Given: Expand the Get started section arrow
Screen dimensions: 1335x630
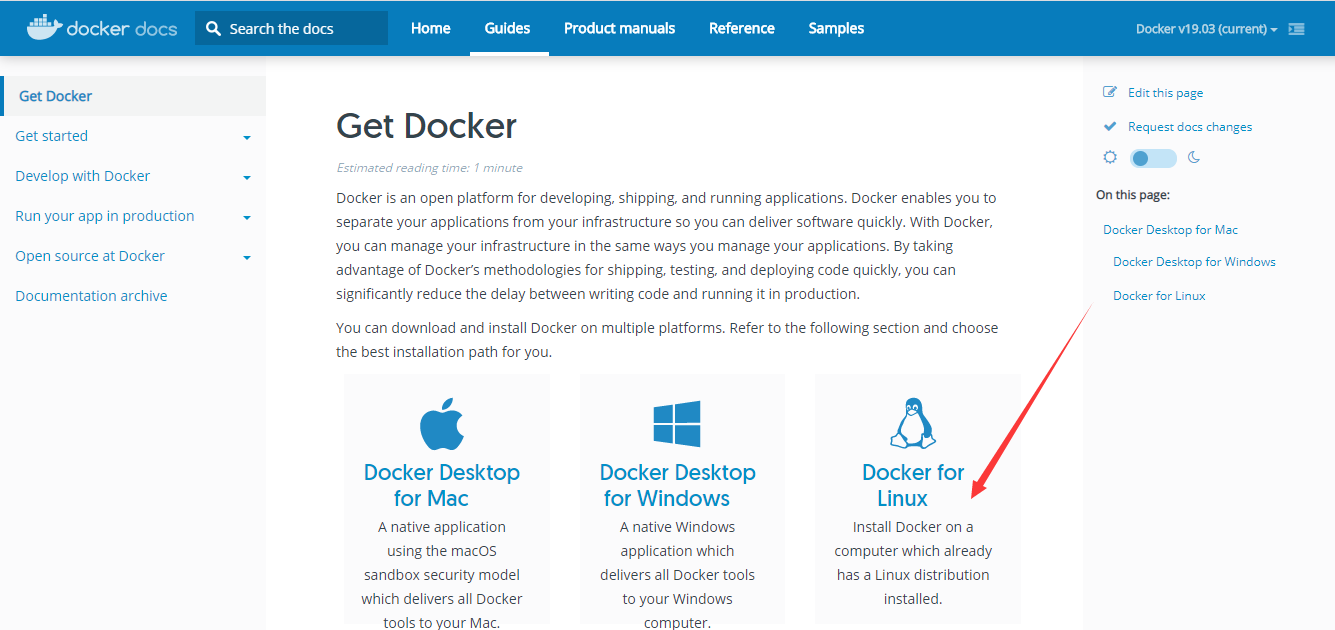Looking at the screenshot, I should coord(247,138).
